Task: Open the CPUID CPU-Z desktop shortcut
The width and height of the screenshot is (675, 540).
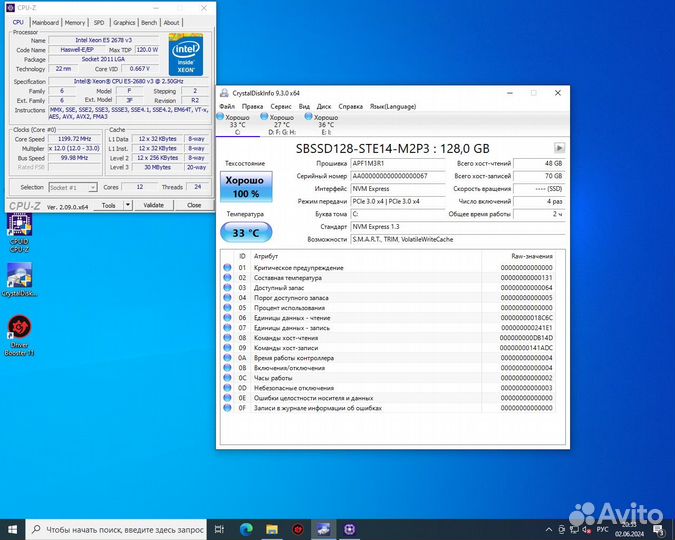Action: pos(19,233)
